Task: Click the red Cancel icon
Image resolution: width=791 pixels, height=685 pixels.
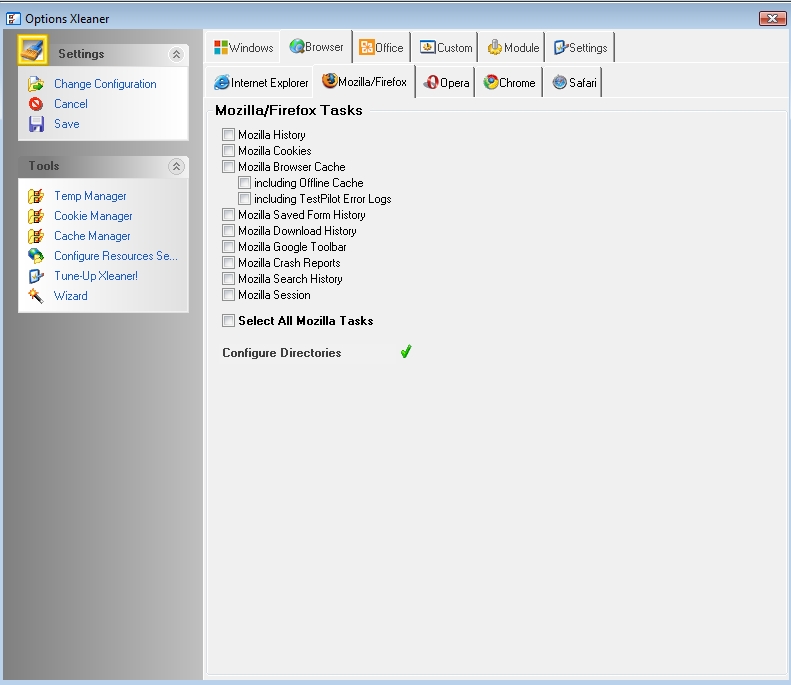Action: point(36,104)
